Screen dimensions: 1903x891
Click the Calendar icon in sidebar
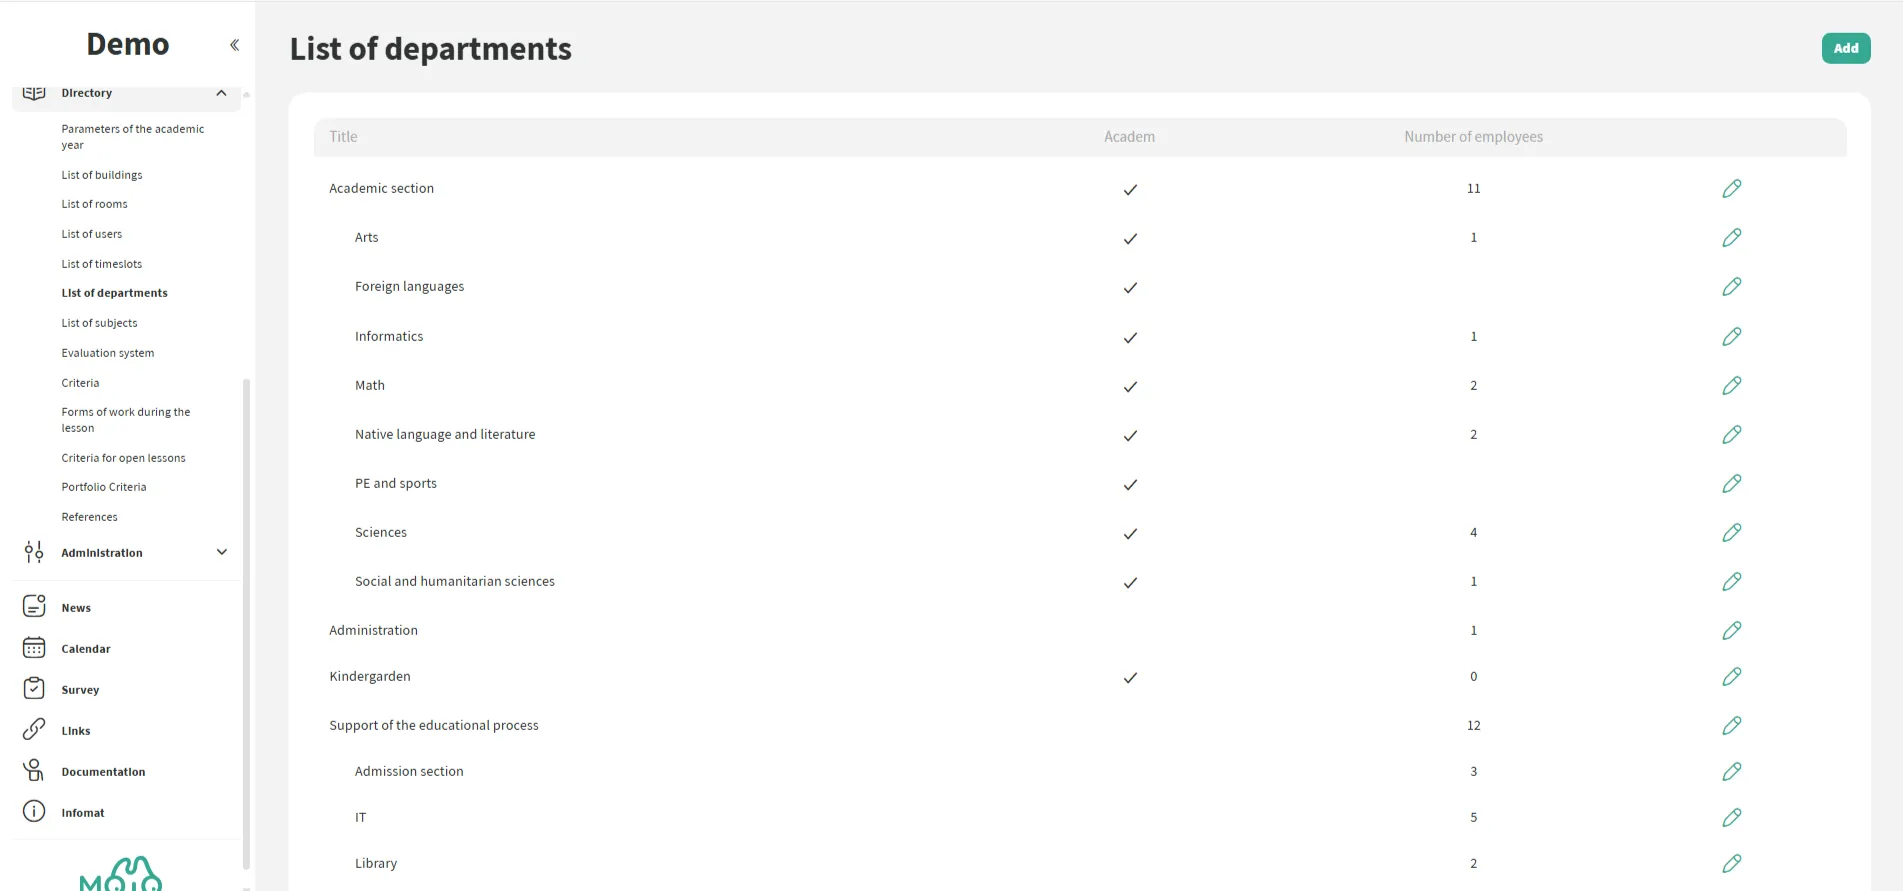coord(34,648)
